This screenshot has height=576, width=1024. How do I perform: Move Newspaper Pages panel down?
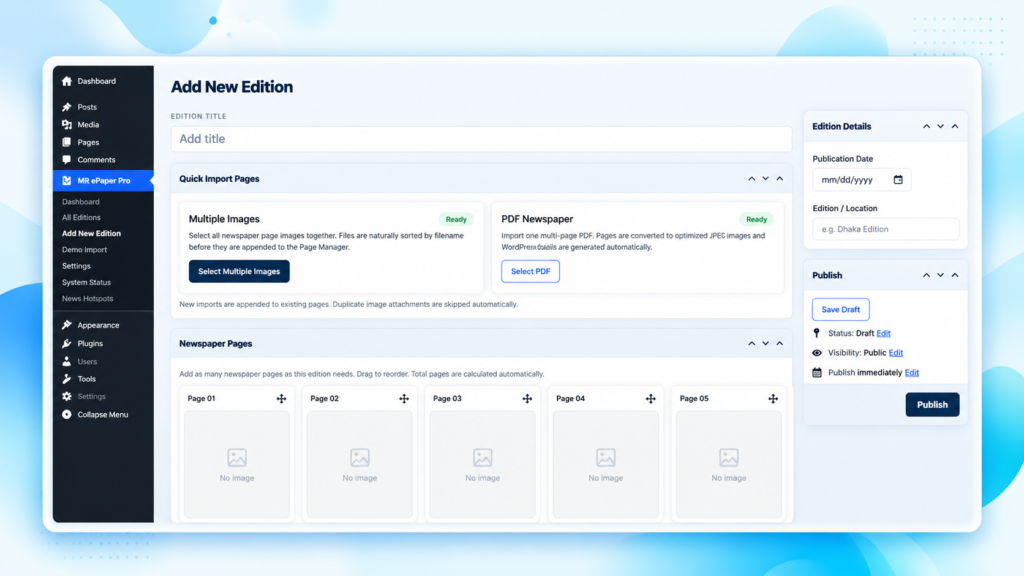point(765,344)
